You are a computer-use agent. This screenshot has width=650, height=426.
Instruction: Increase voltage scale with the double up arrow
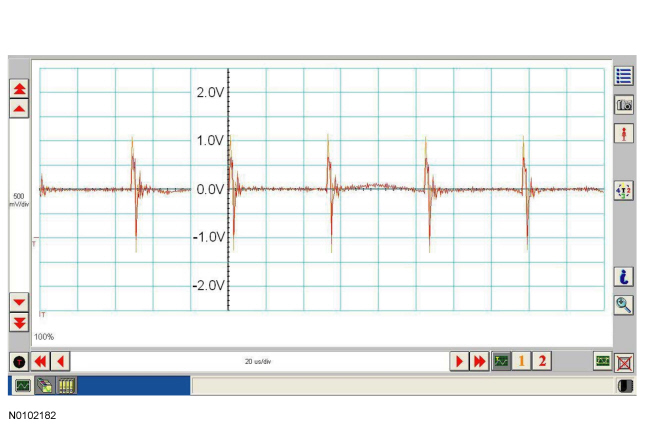(x=19, y=88)
